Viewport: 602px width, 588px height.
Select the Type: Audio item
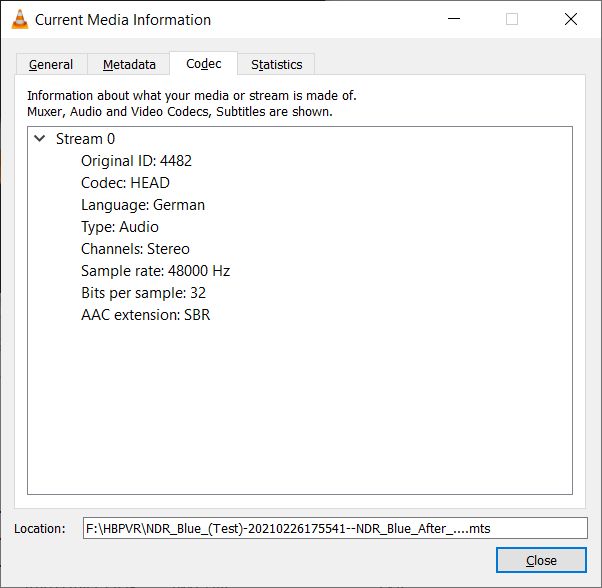point(120,227)
